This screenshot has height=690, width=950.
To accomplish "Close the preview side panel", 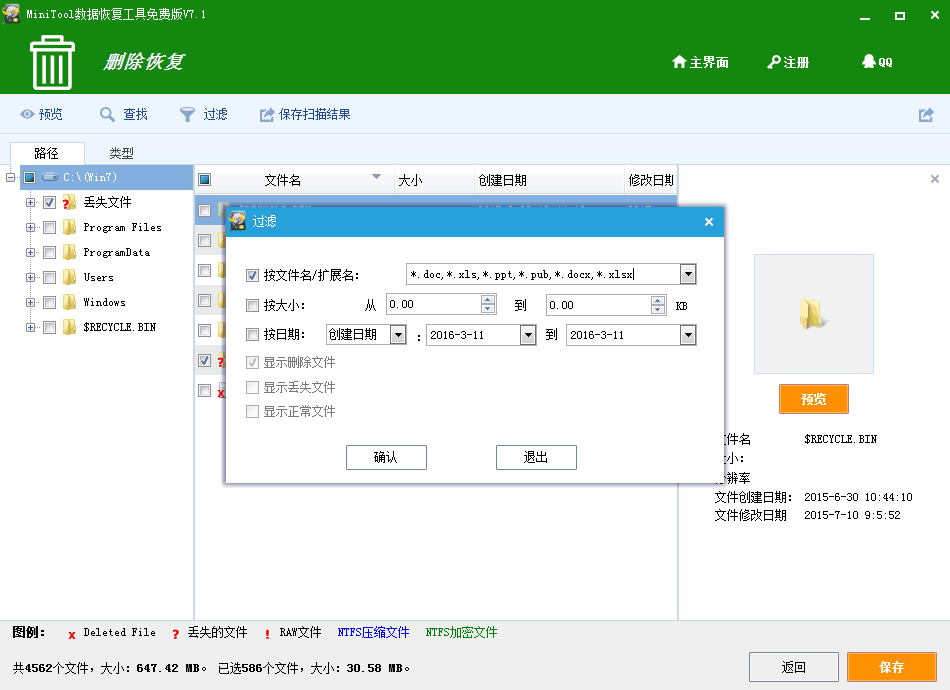I will [935, 179].
